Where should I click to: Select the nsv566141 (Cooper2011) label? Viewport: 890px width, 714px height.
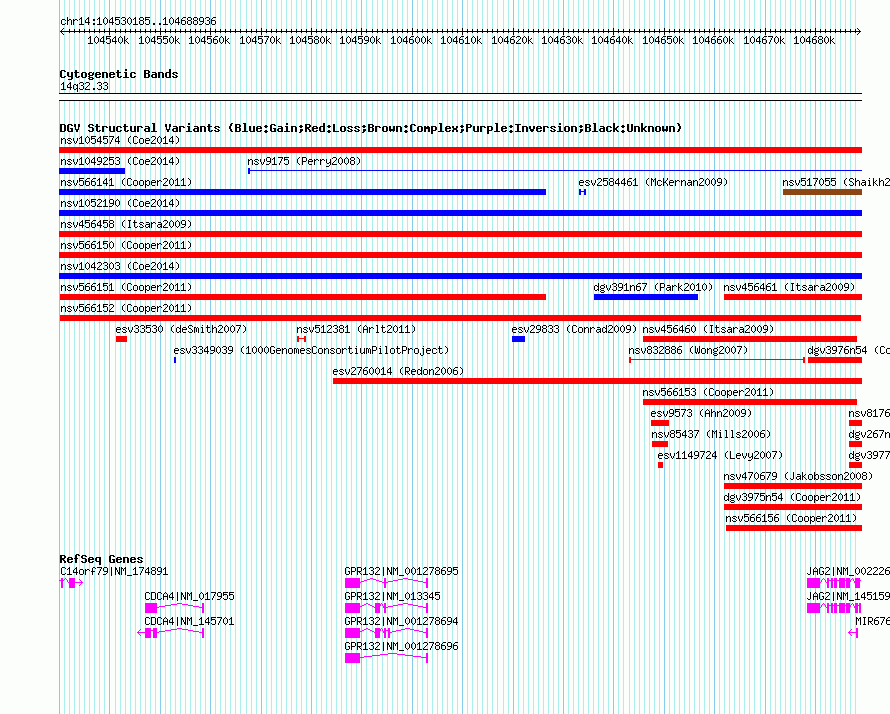(126, 182)
